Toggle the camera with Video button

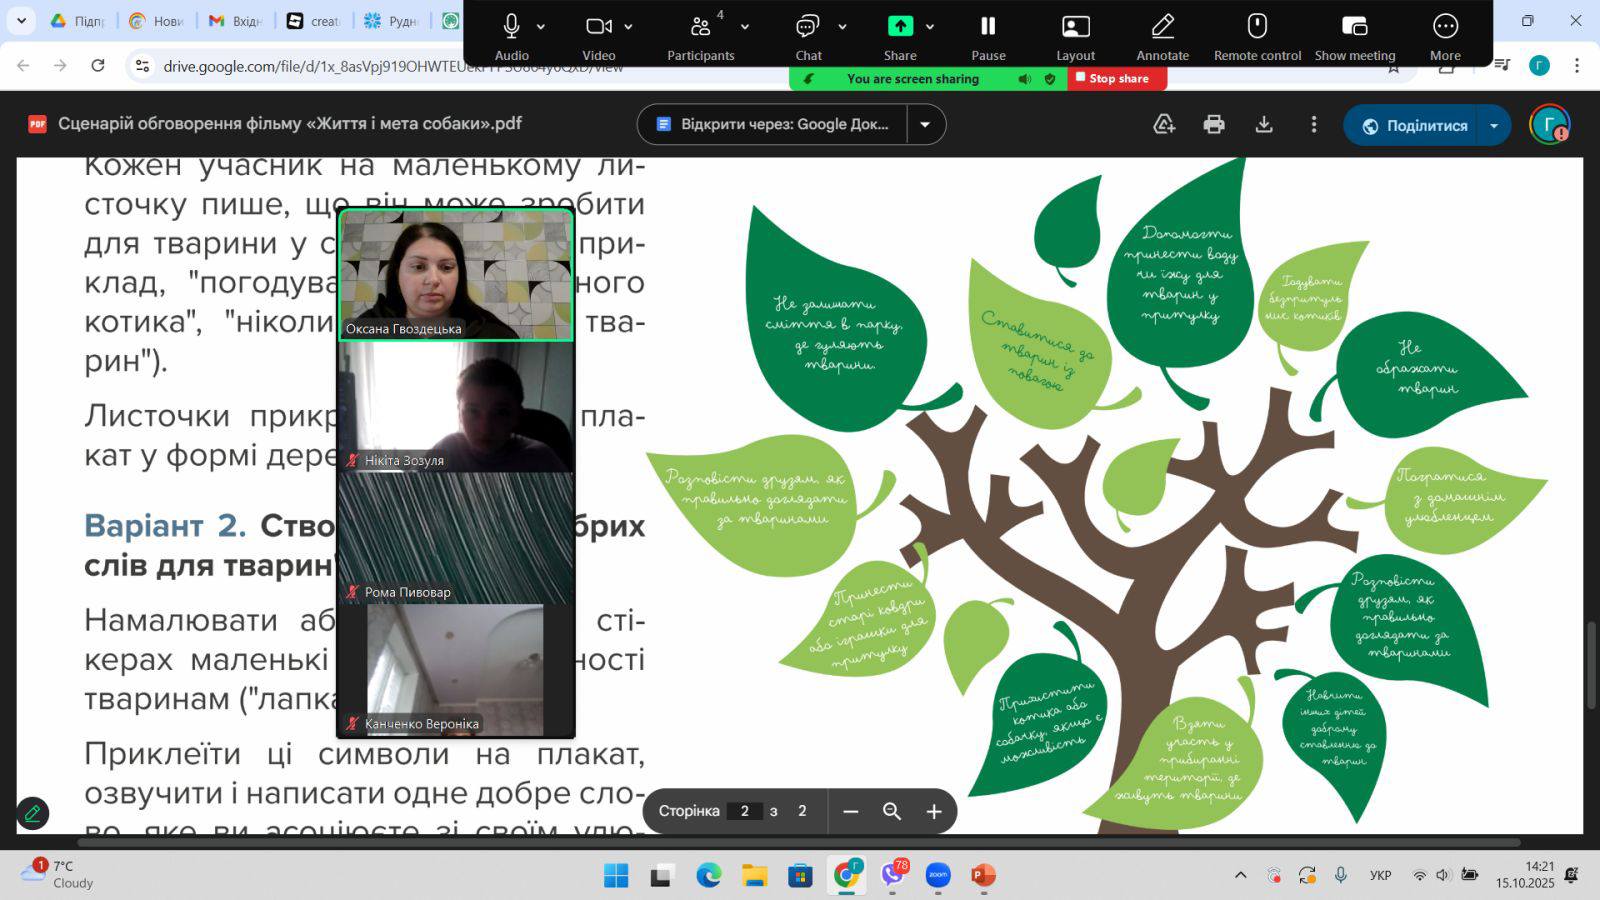coord(599,36)
